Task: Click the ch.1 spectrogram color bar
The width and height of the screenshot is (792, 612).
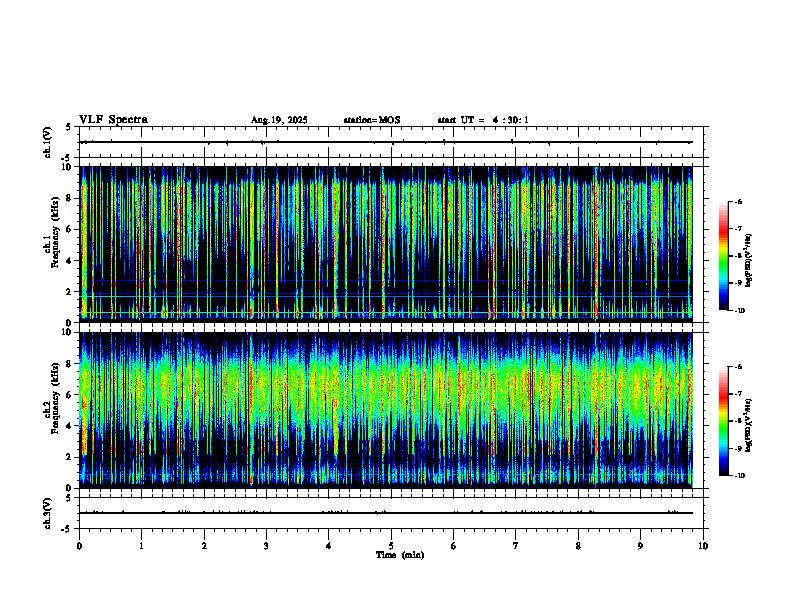Action: pos(723,256)
